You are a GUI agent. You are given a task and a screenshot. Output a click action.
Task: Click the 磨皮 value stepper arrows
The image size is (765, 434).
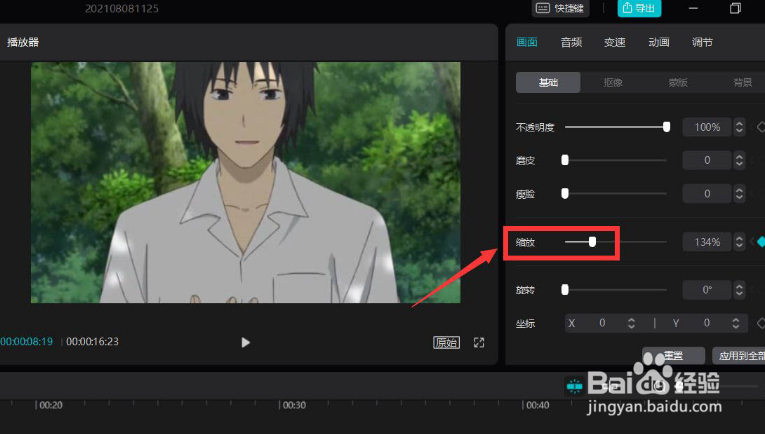coord(739,160)
